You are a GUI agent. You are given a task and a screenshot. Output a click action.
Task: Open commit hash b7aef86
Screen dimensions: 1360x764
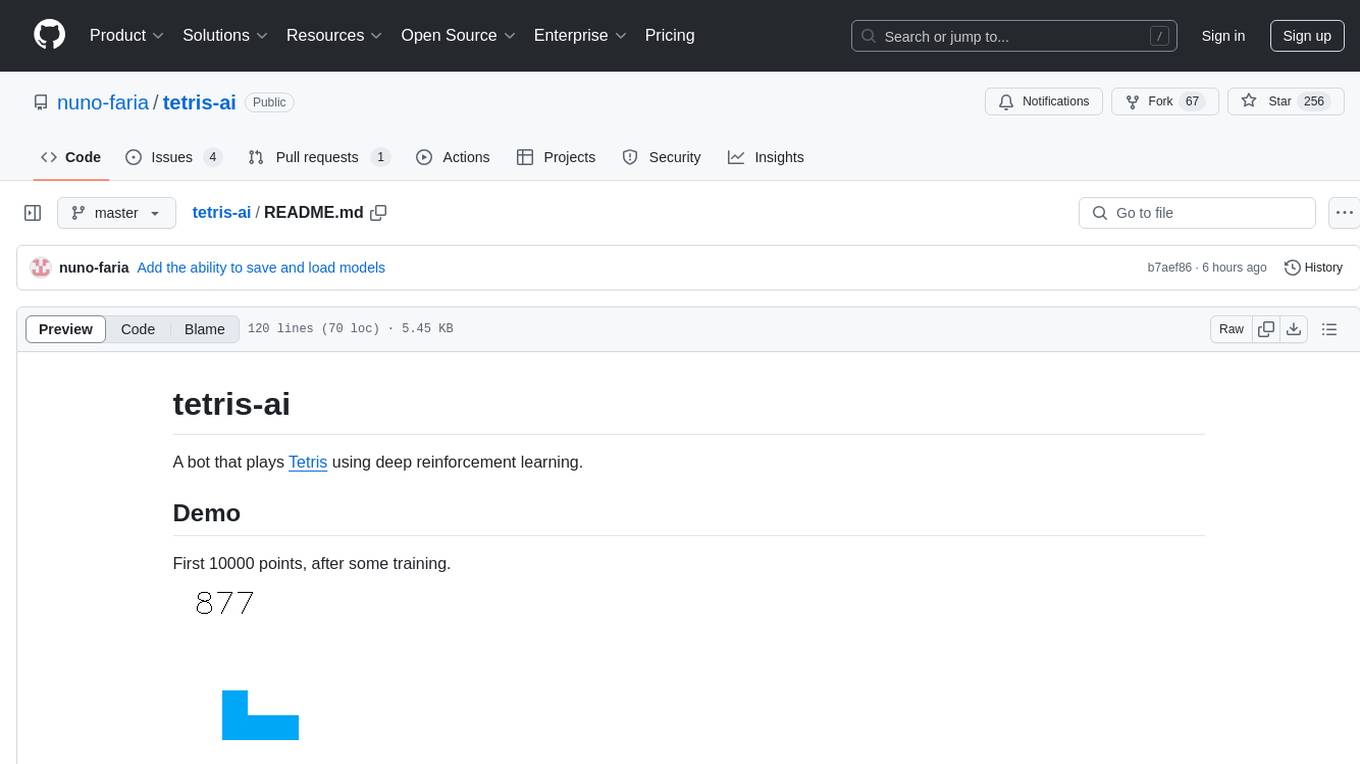coord(1170,268)
